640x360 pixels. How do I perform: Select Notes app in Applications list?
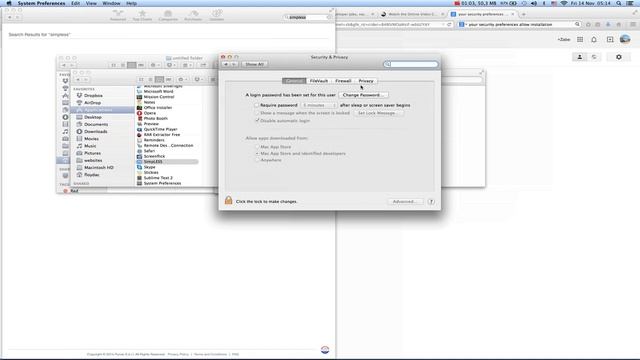[149, 102]
